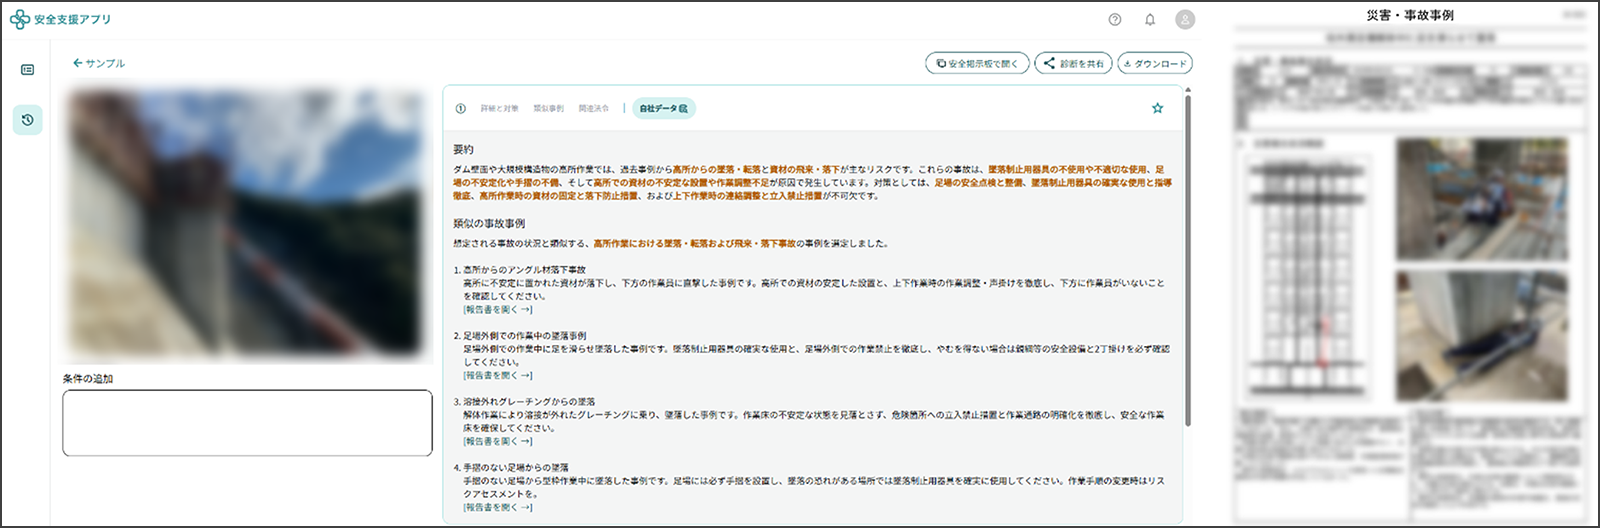Open the user profile avatar
1600x528 pixels.
pyautogui.click(x=1185, y=19)
